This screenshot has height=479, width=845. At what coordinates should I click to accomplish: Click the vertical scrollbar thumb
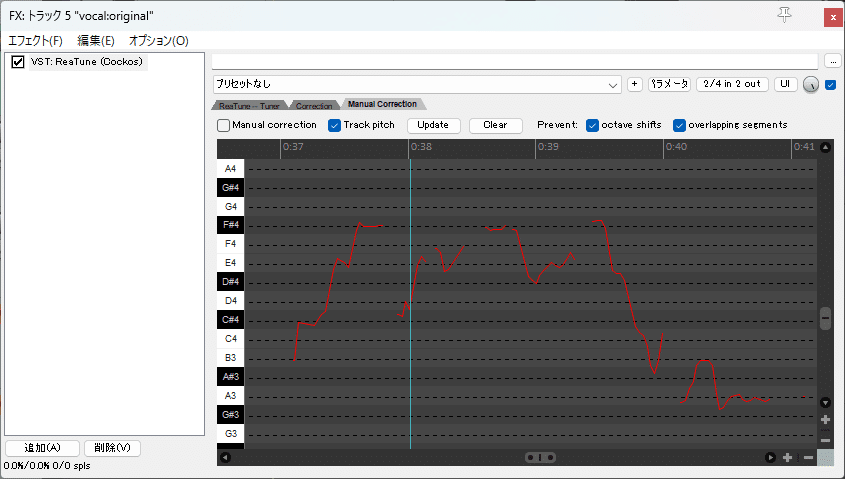click(x=825, y=318)
